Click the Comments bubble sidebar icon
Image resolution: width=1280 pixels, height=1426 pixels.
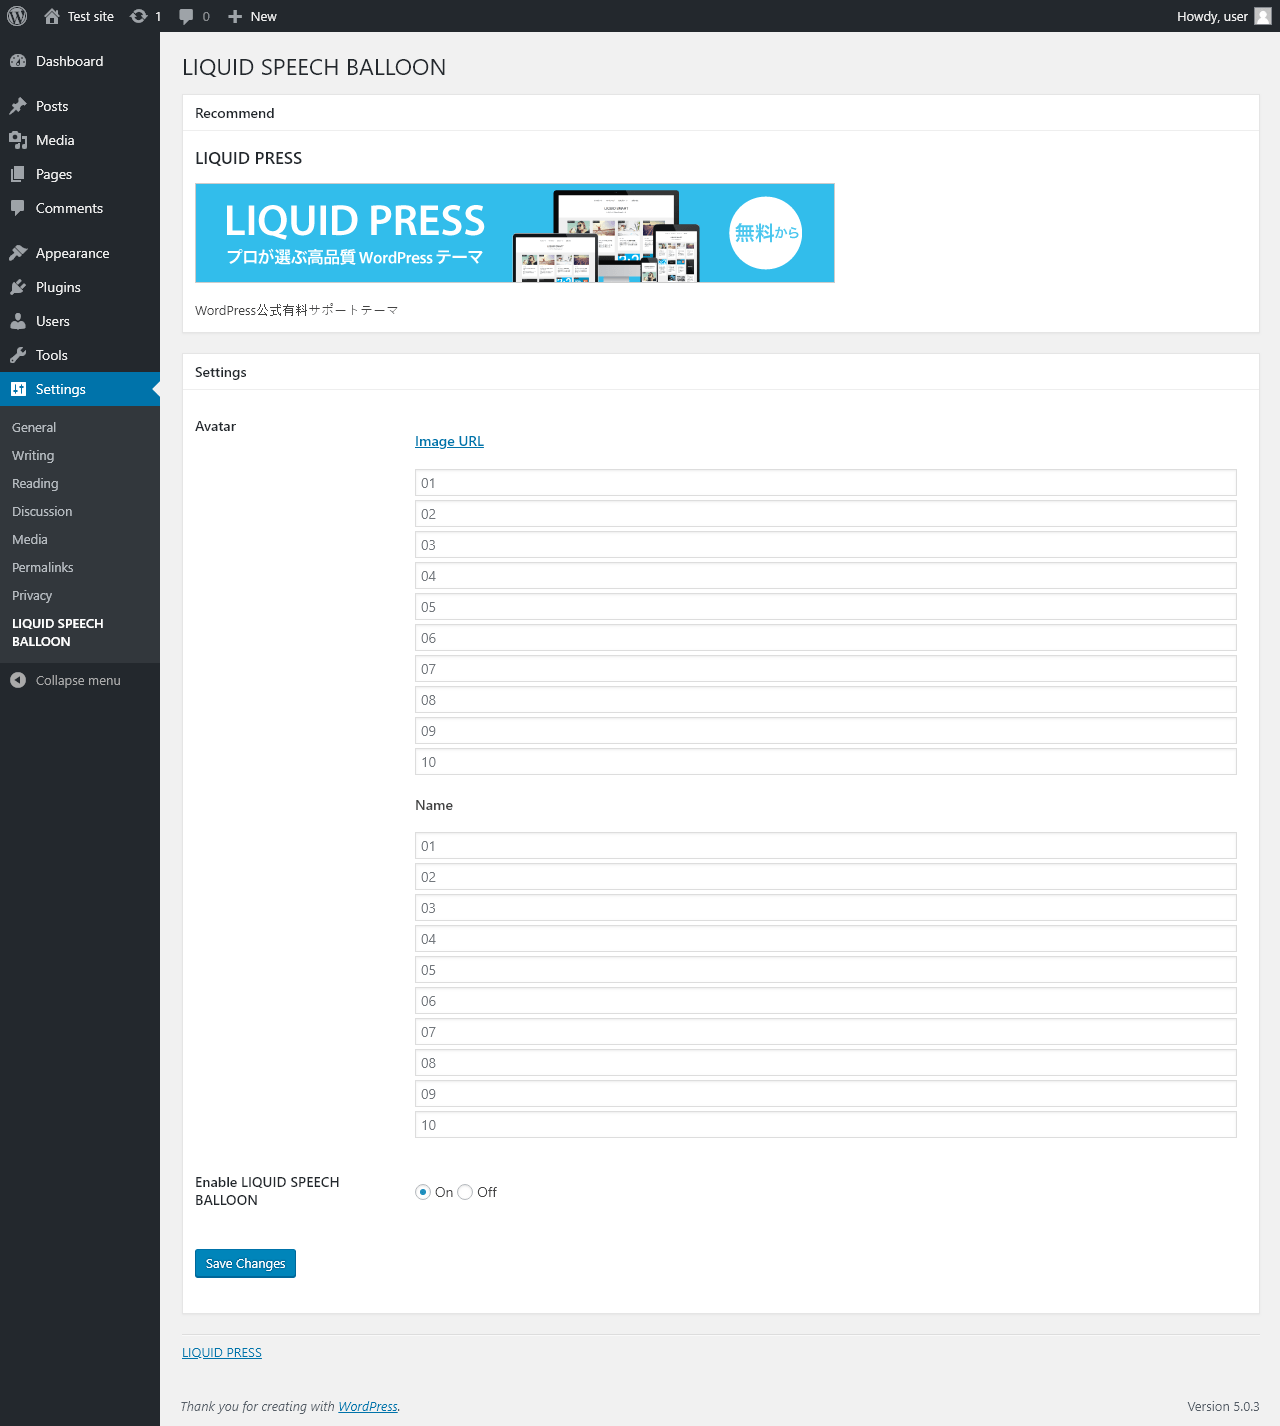pos(18,208)
